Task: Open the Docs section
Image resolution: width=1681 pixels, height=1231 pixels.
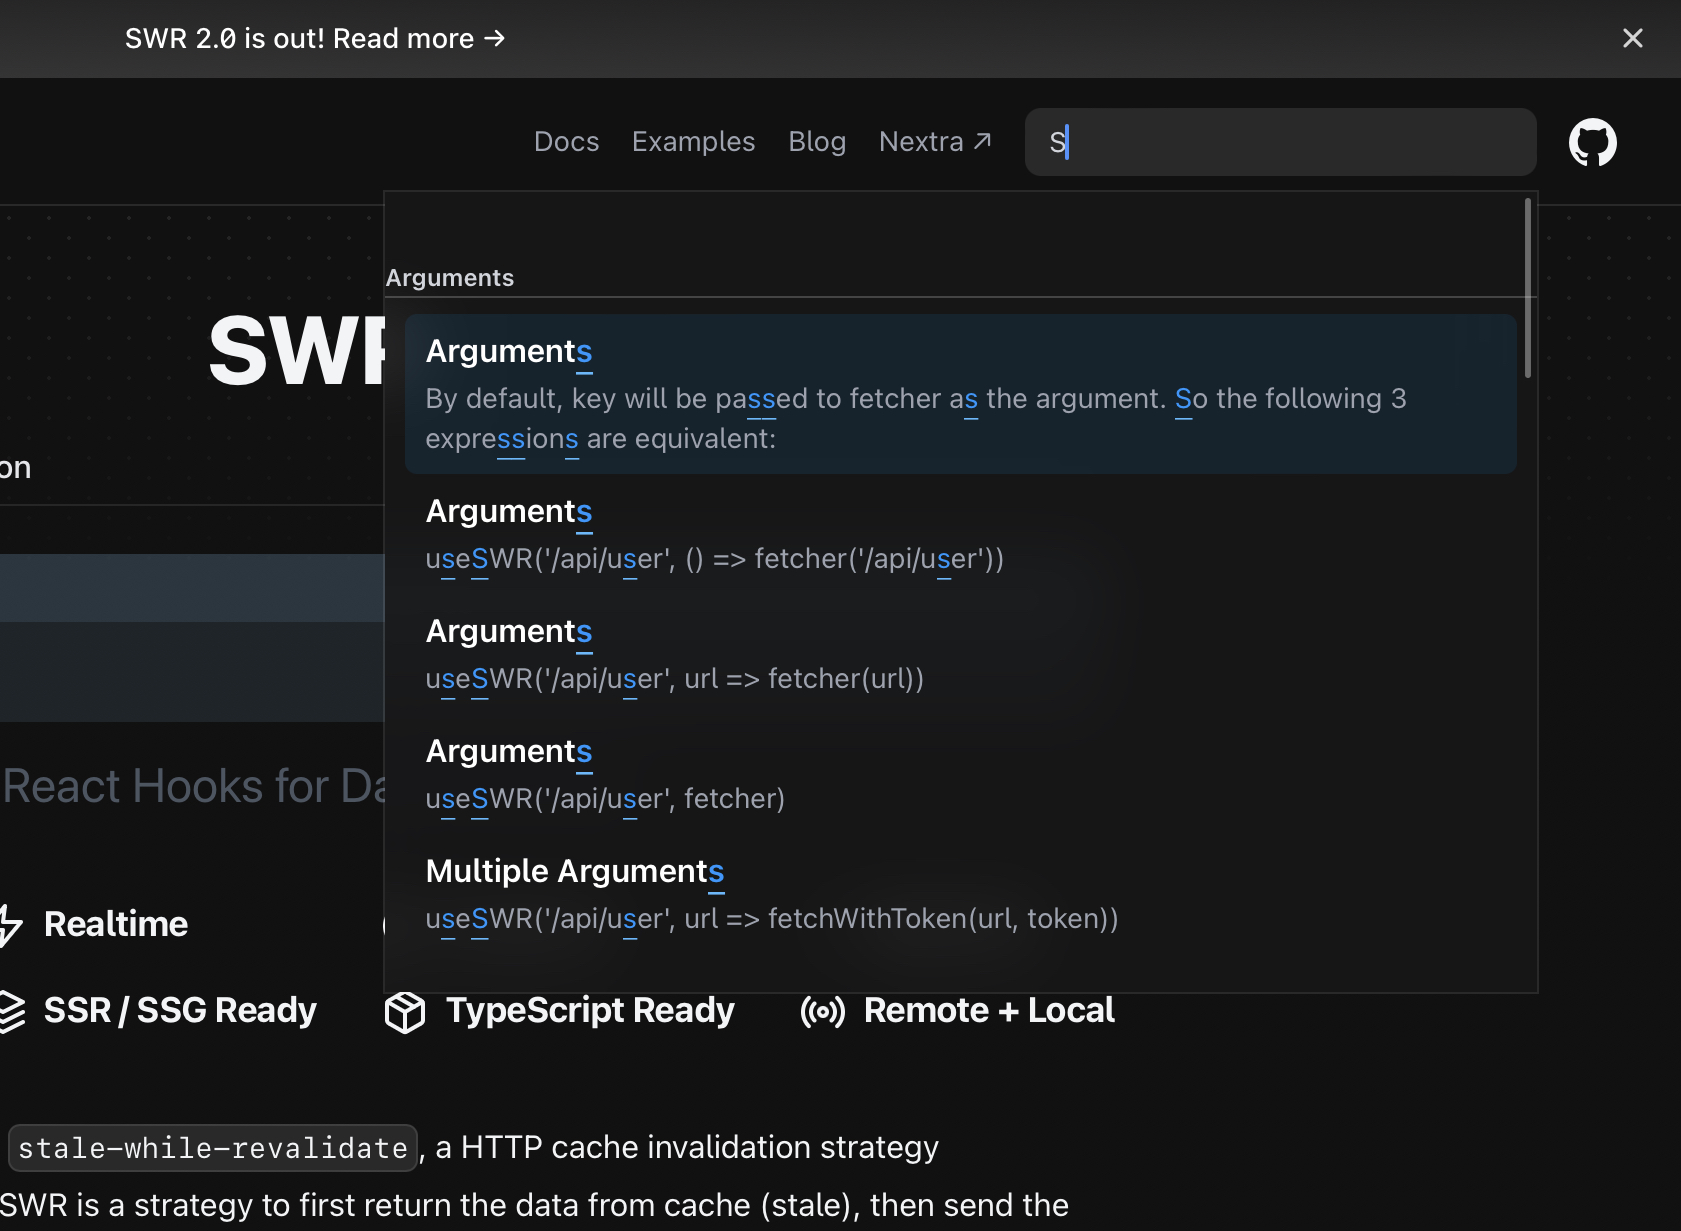Action: point(566,141)
